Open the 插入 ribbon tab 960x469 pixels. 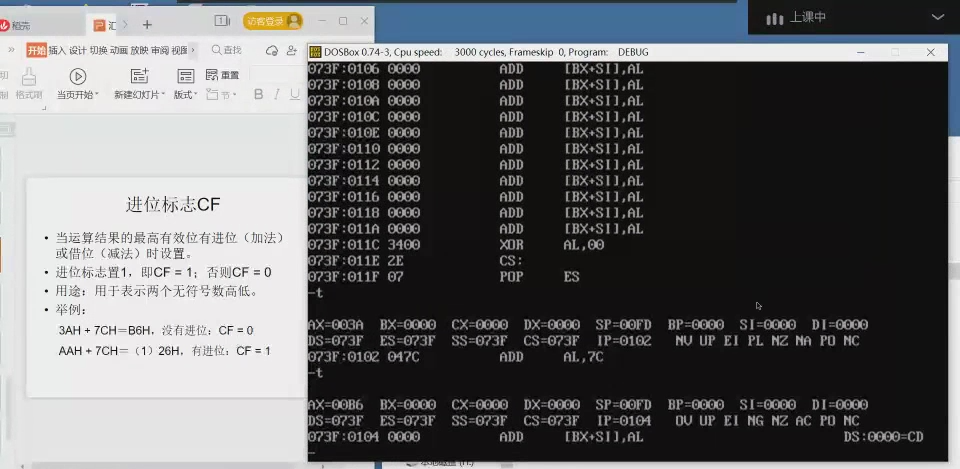(57, 50)
